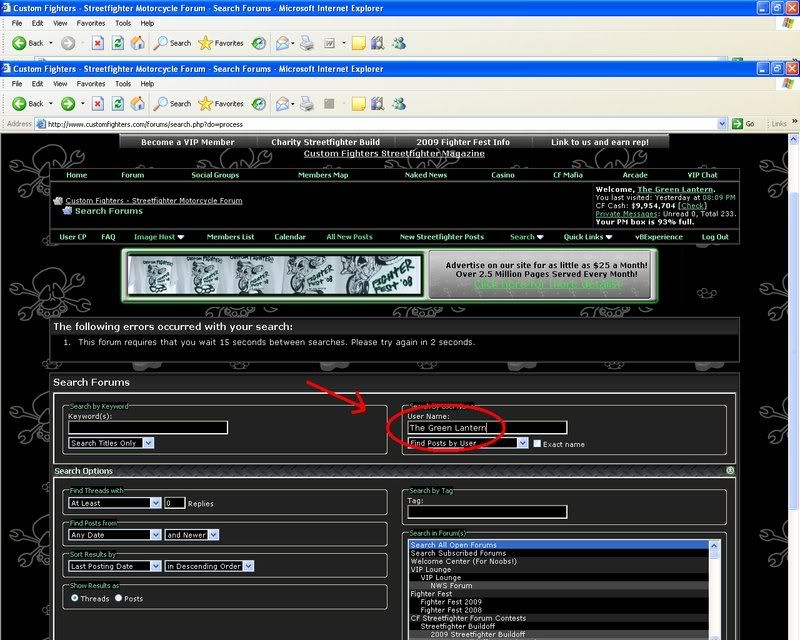Screen dimensions: 800x640
Task: Open the Tools menu in the background window
Action: pyautogui.click(x=123, y=23)
